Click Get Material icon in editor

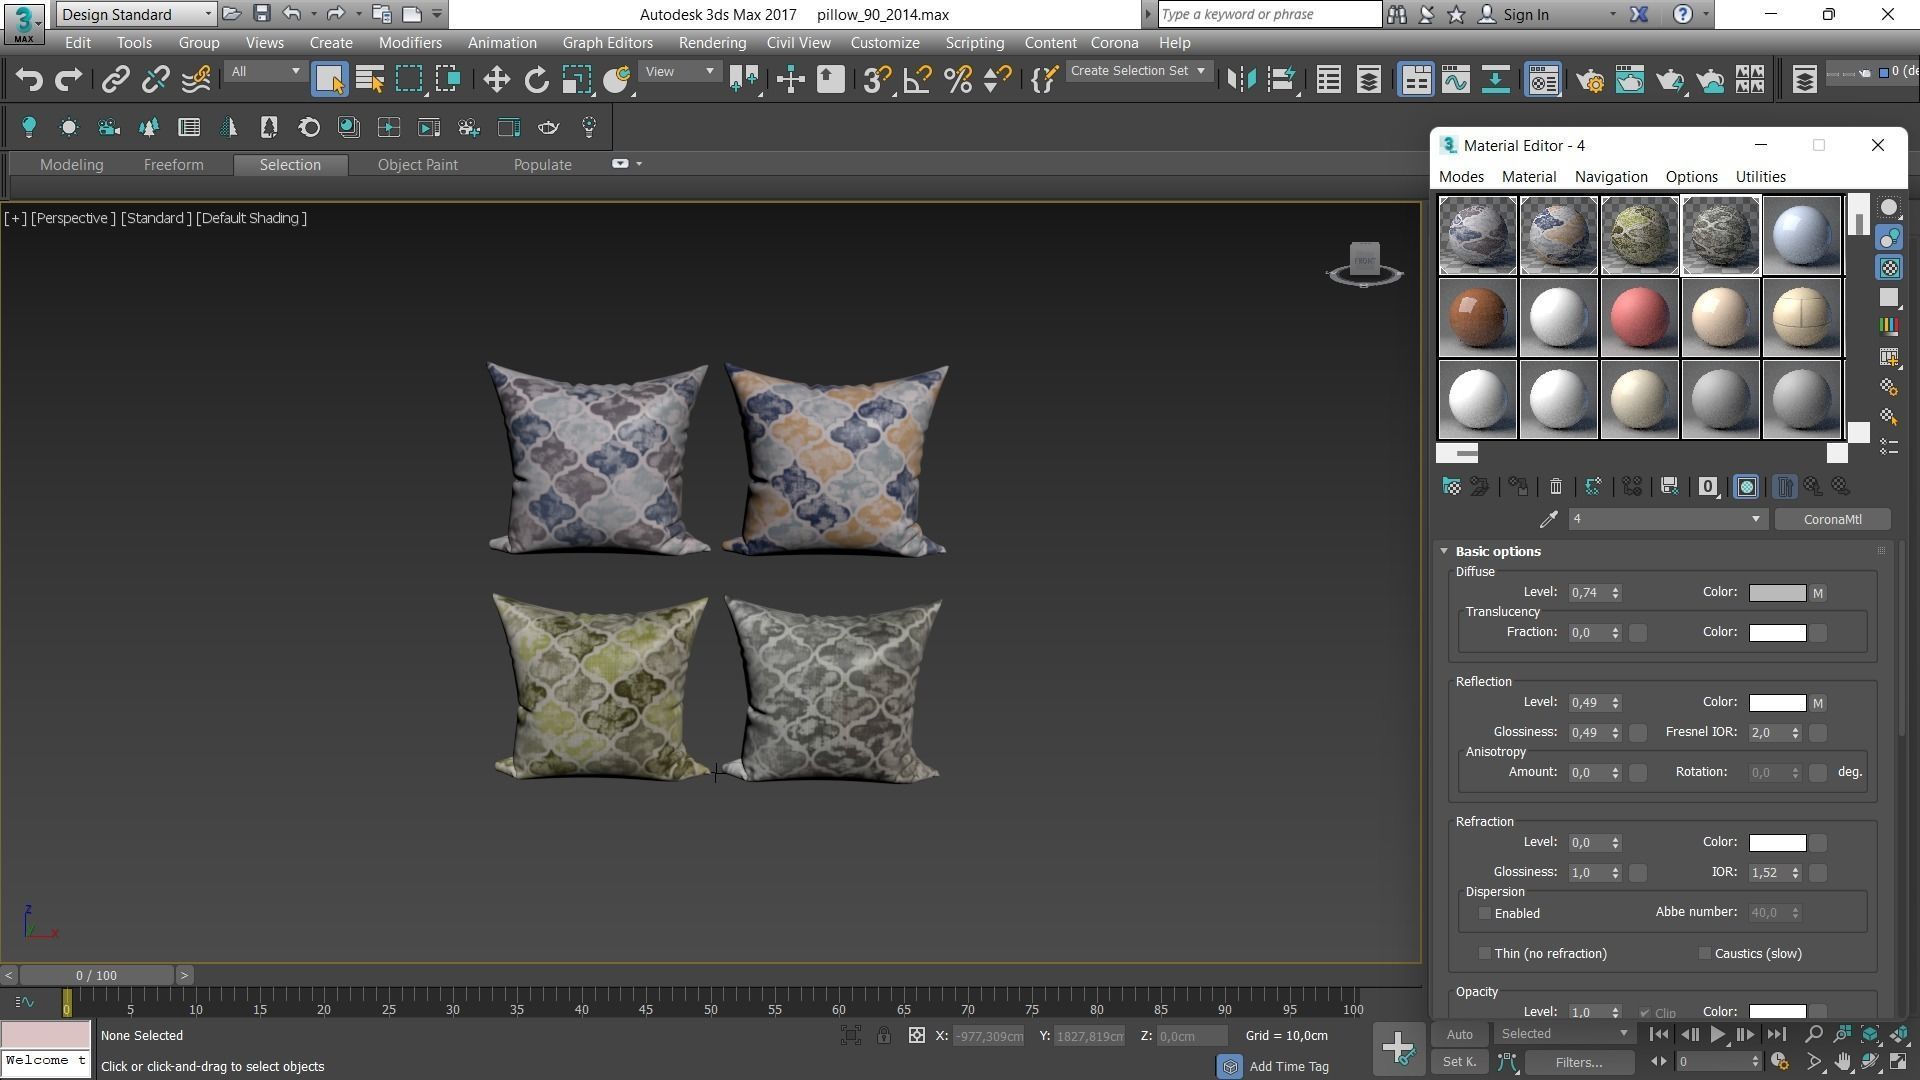(x=1451, y=487)
